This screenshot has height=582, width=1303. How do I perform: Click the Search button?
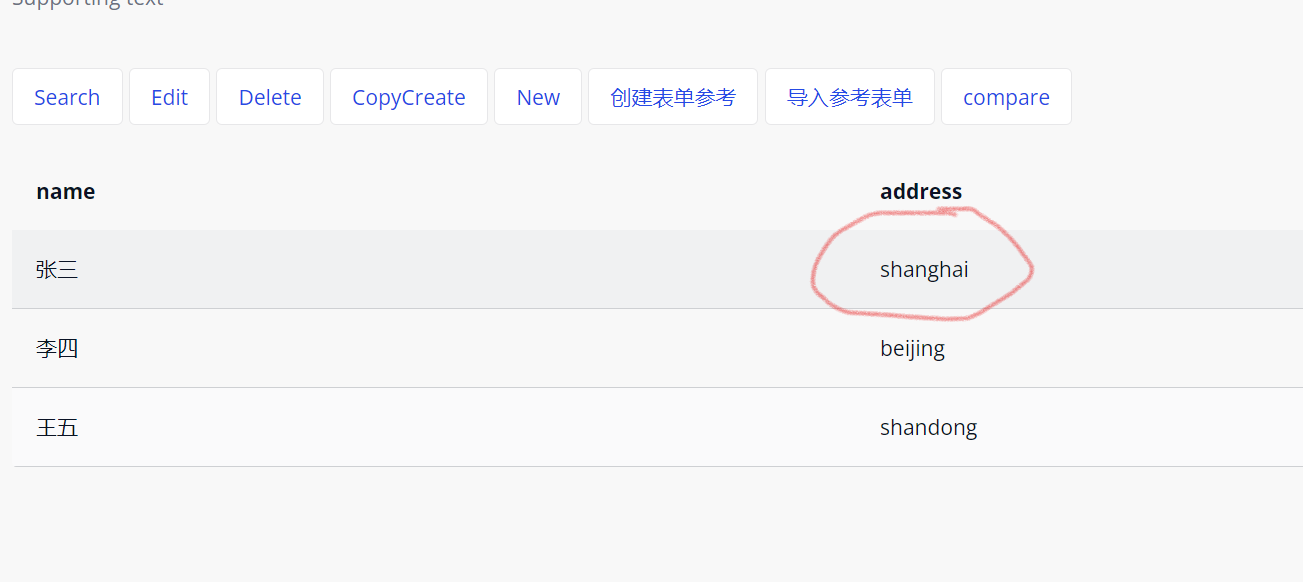(67, 97)
